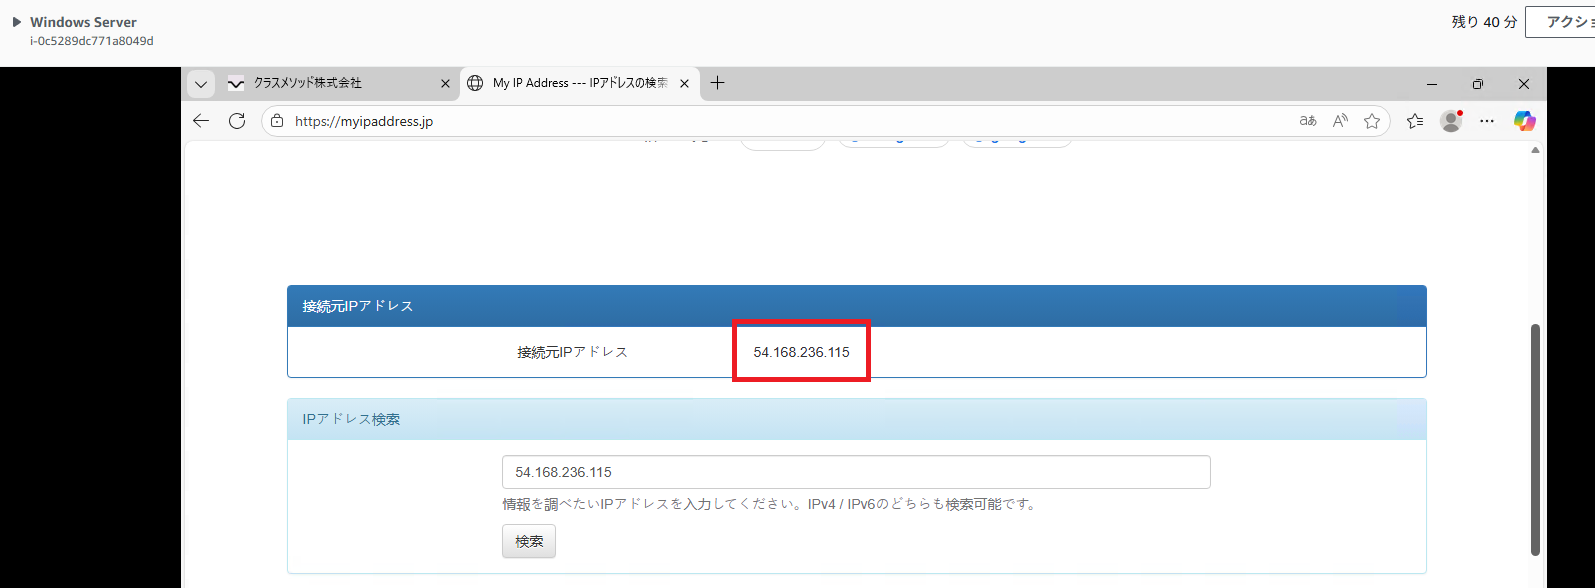Open the Favorites list icon
The image size is (1595, 588).
(1414, 121)
